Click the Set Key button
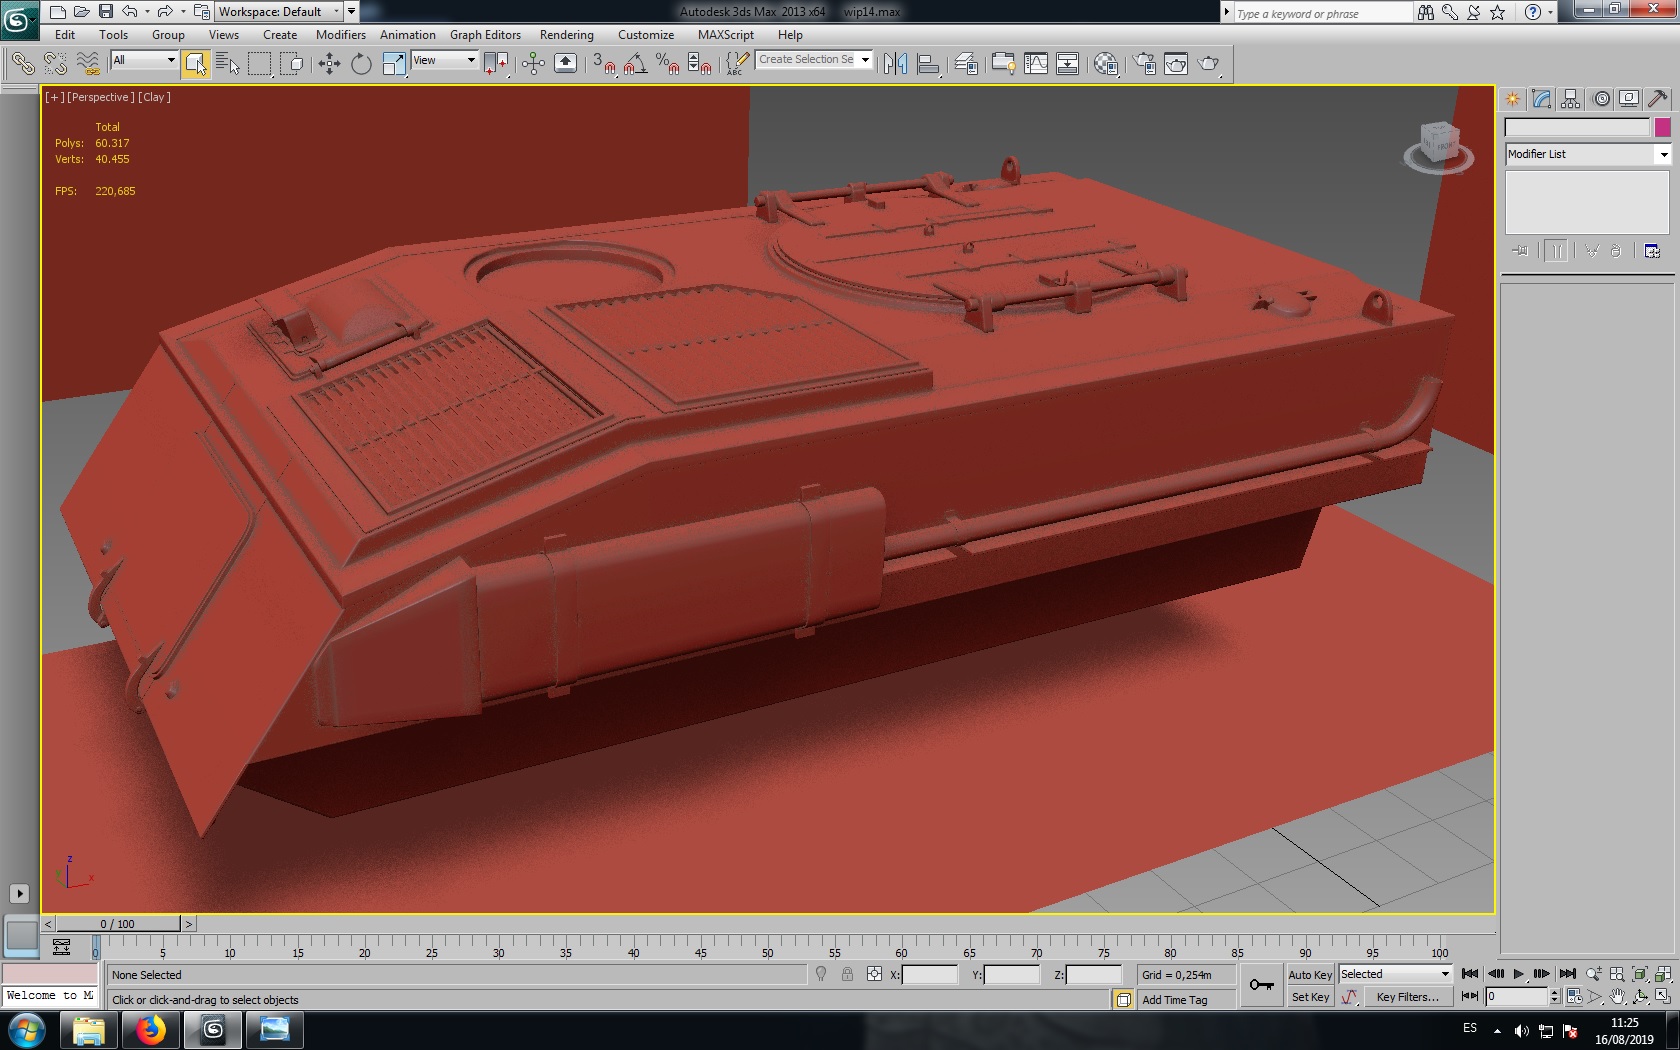 point(1310,997)
